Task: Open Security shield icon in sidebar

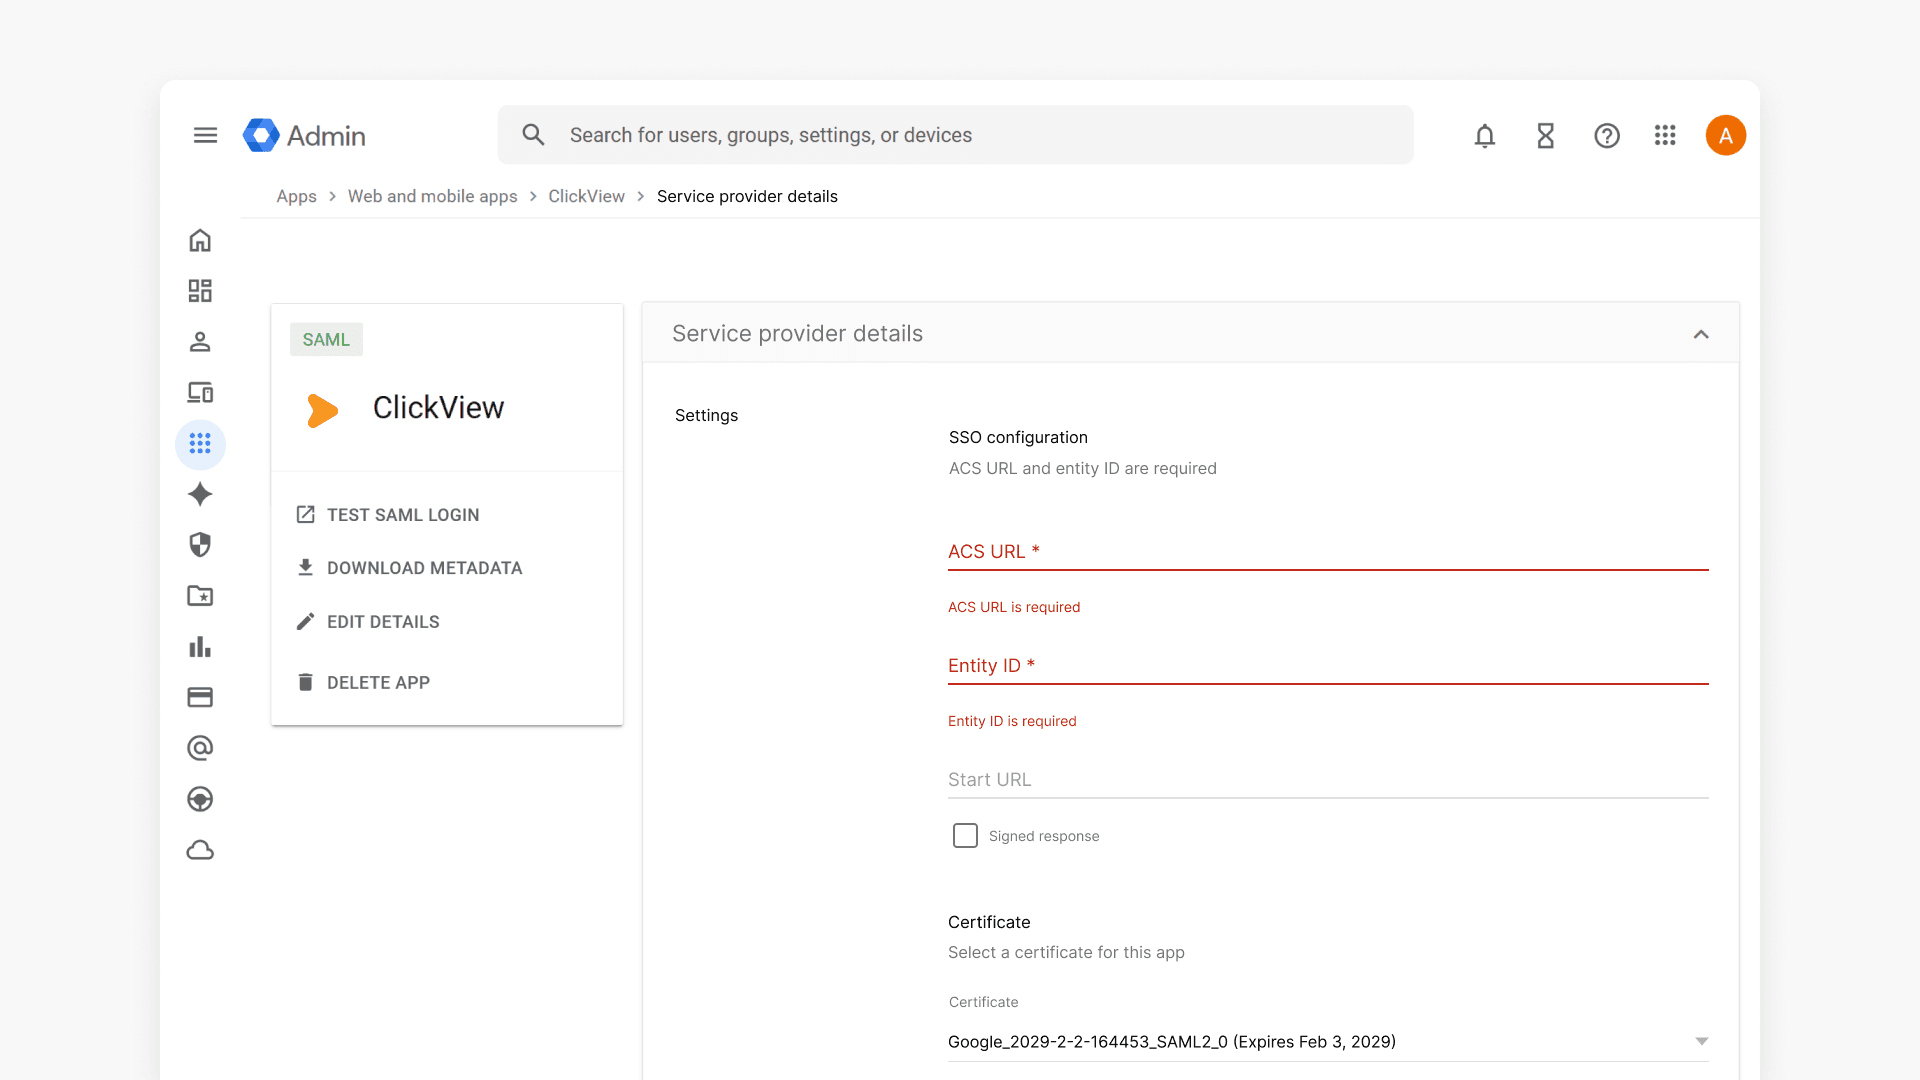Action: click(200, 545)
